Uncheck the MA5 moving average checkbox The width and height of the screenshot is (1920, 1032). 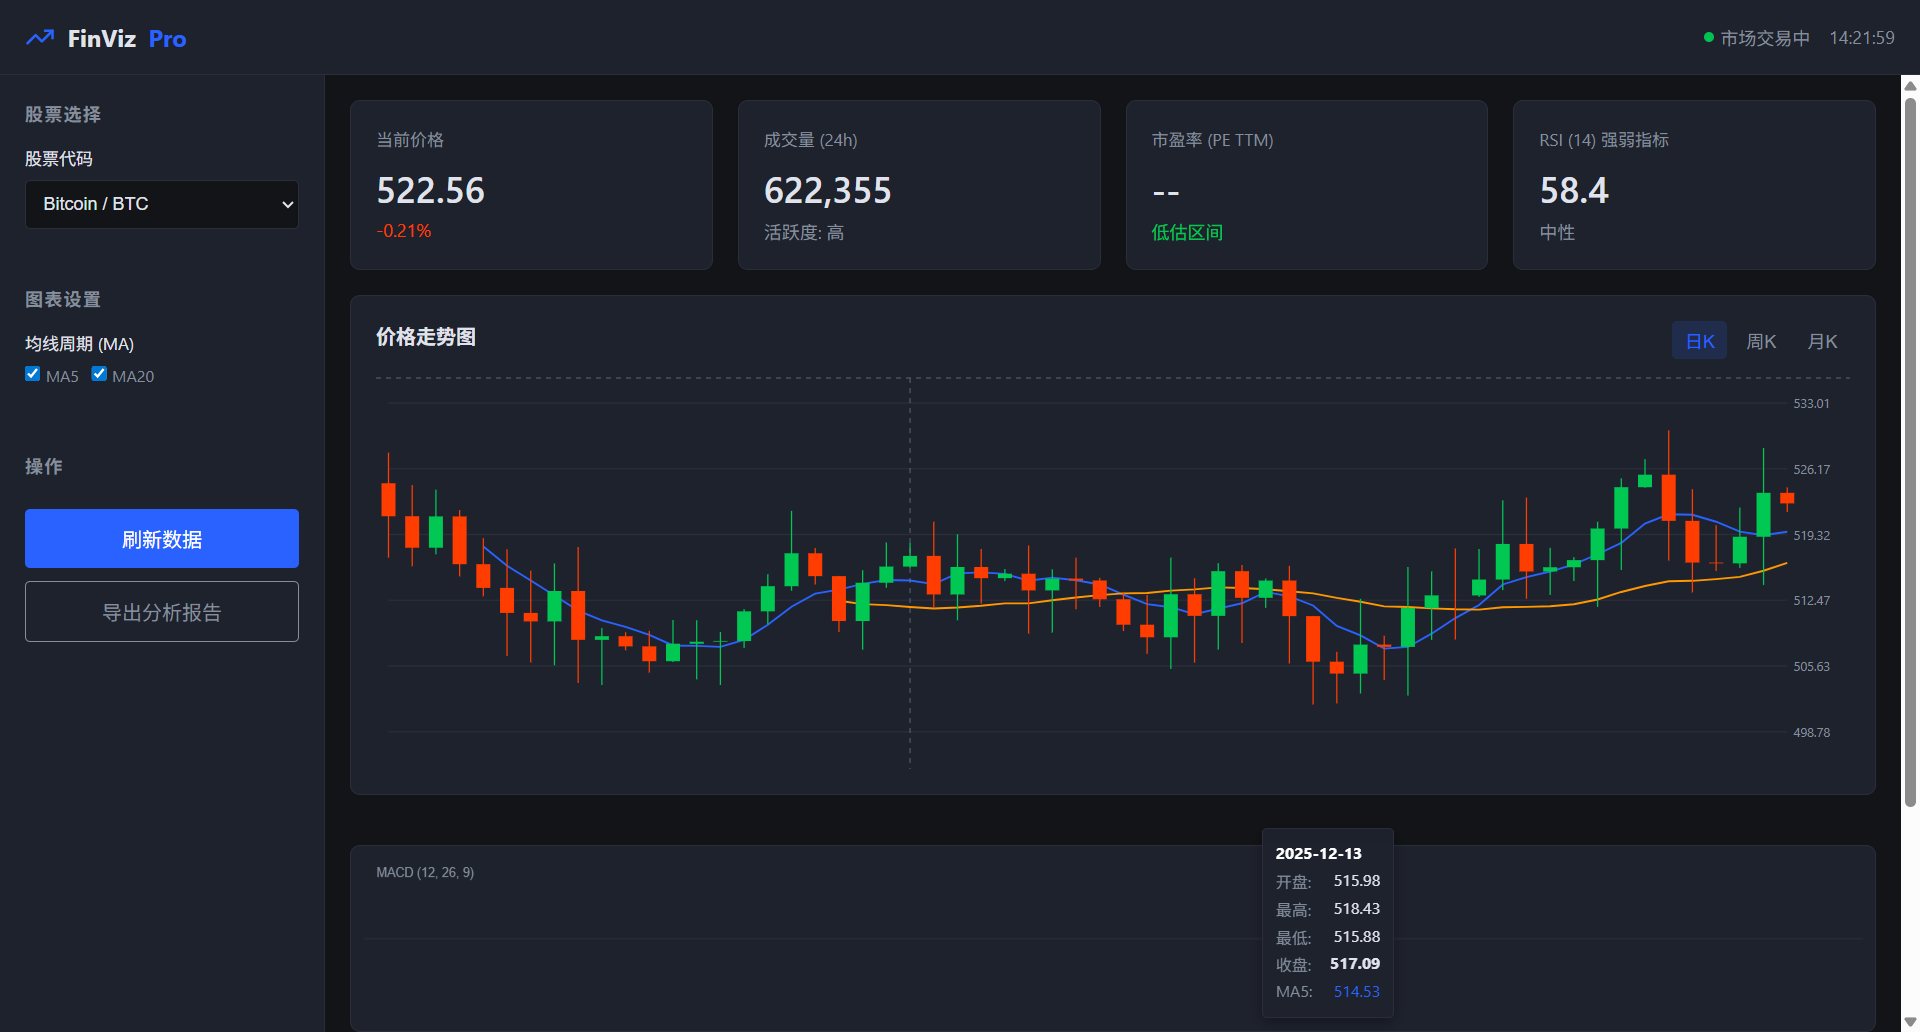click(x=33, y=374)
